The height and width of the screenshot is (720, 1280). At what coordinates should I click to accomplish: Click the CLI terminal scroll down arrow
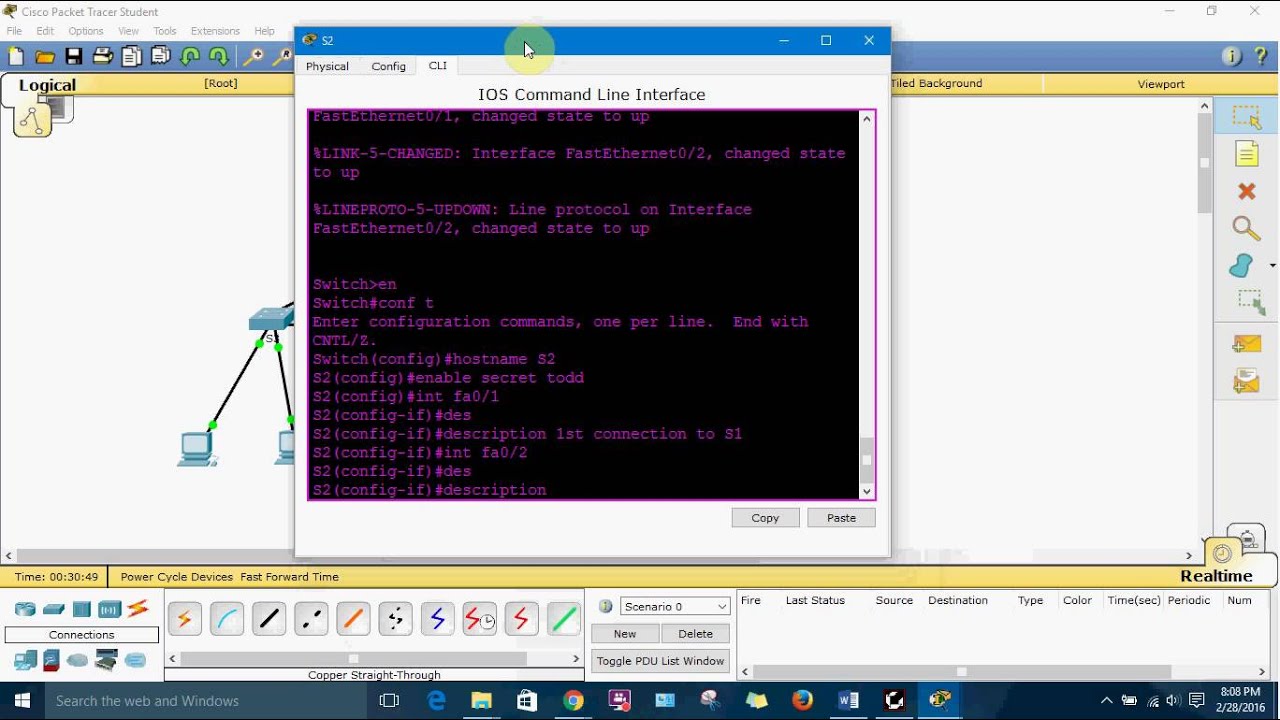click(867, 491)
